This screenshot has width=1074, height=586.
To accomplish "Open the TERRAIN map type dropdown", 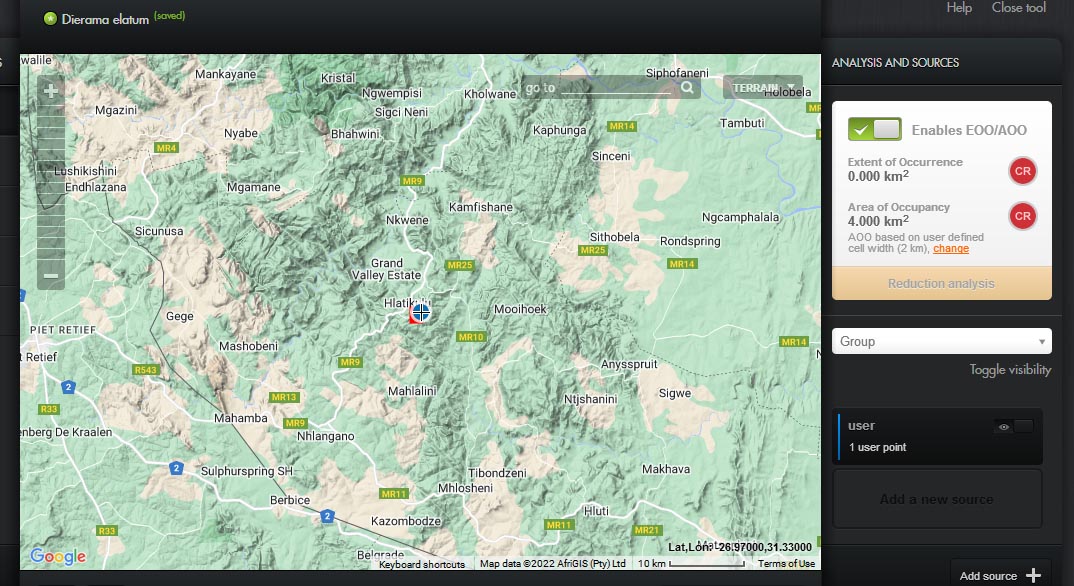I will [762, 88].
